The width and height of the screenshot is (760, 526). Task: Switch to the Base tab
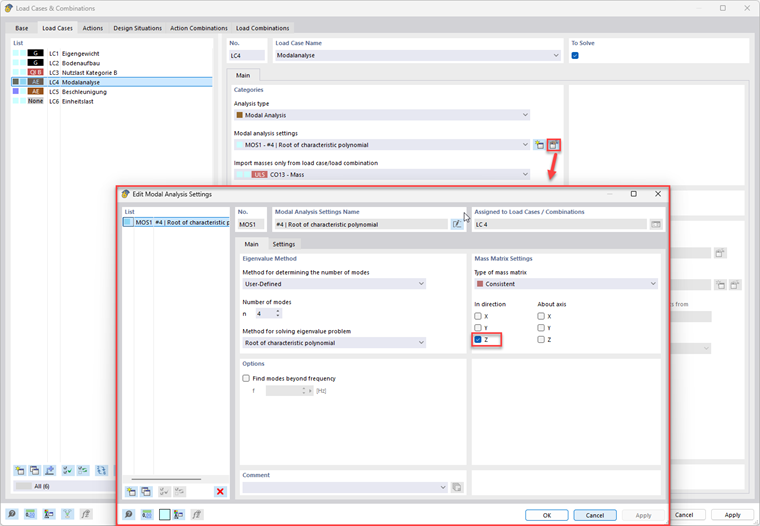pyautogui.click(x=21, y=28)
